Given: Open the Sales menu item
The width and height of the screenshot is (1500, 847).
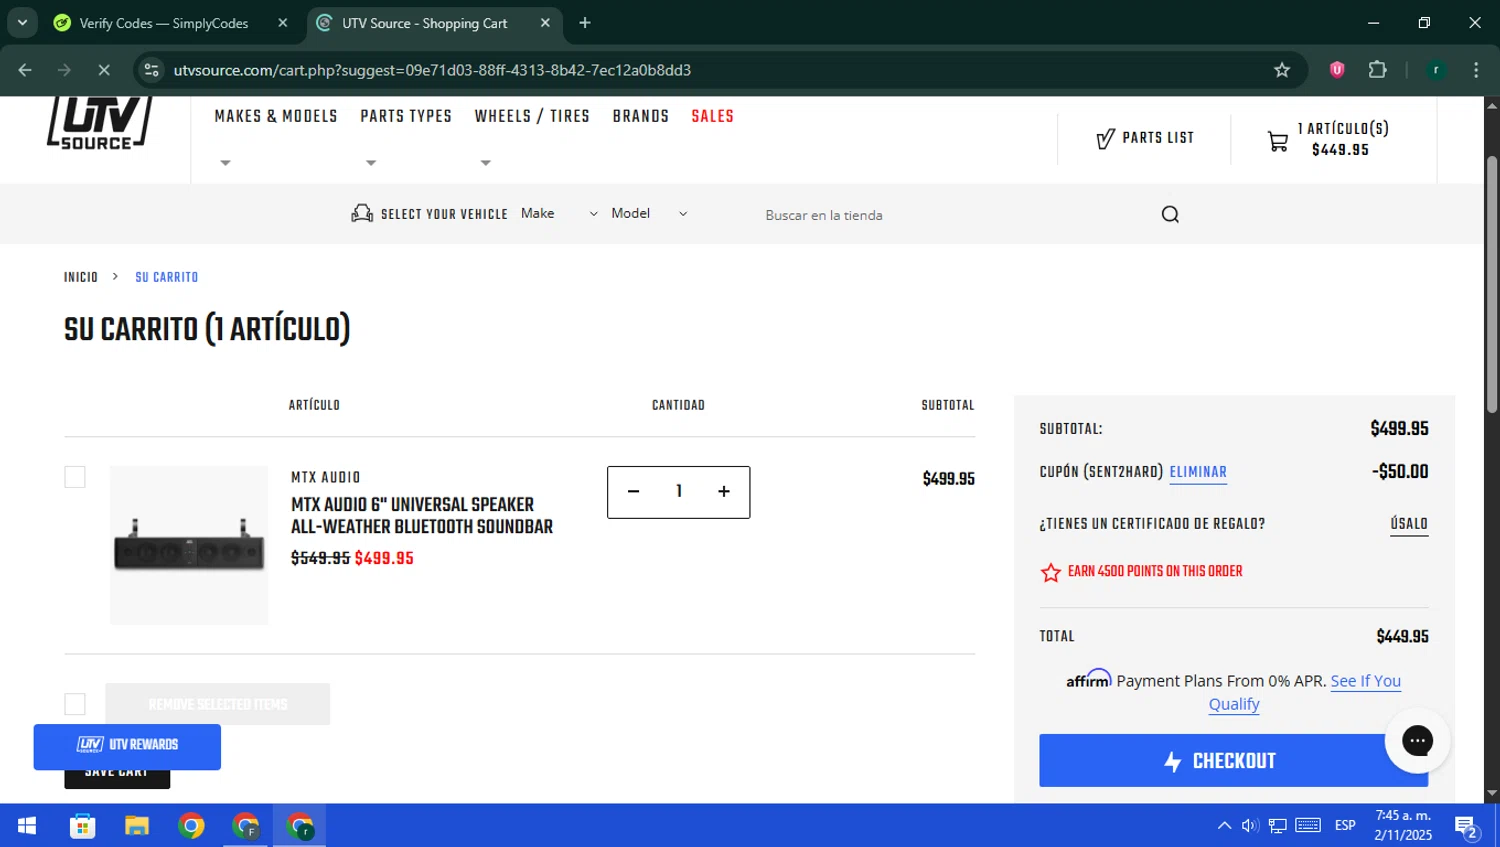Looking at the screenshot, I should click(713, 117).
